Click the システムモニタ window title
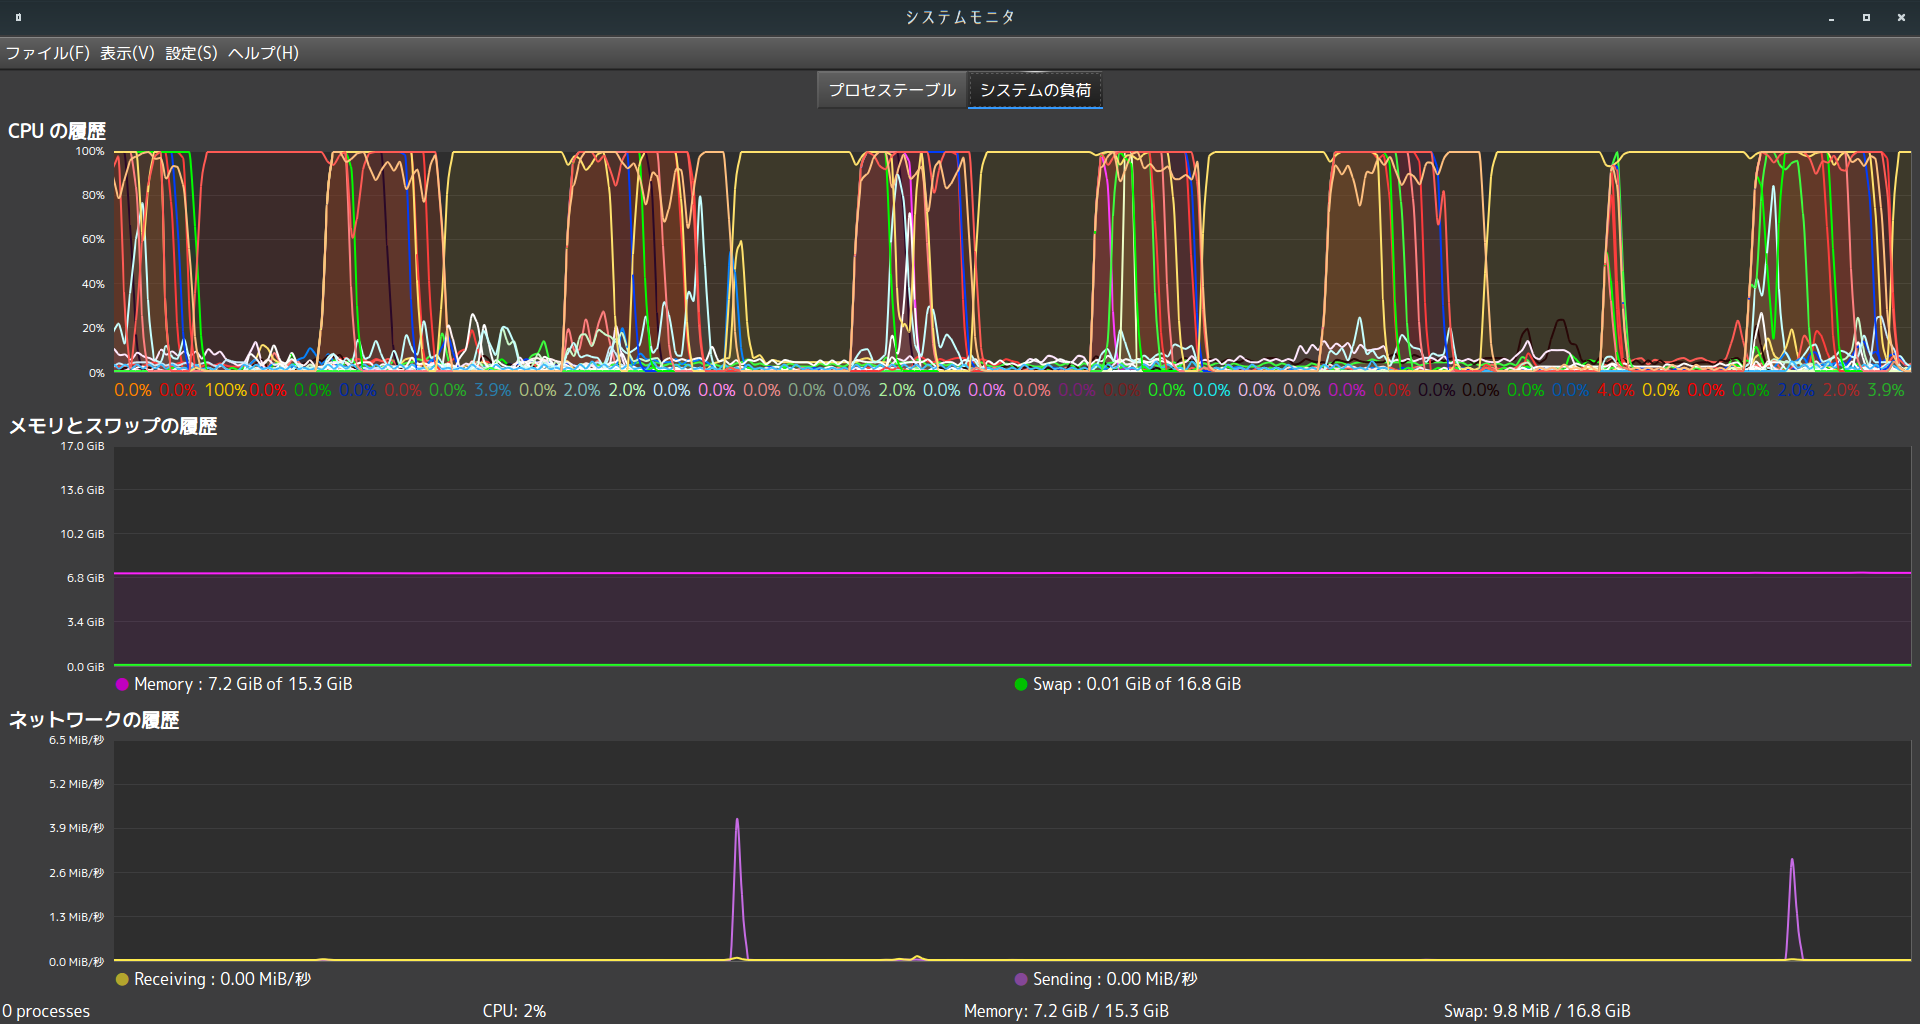 pos(960,17)
